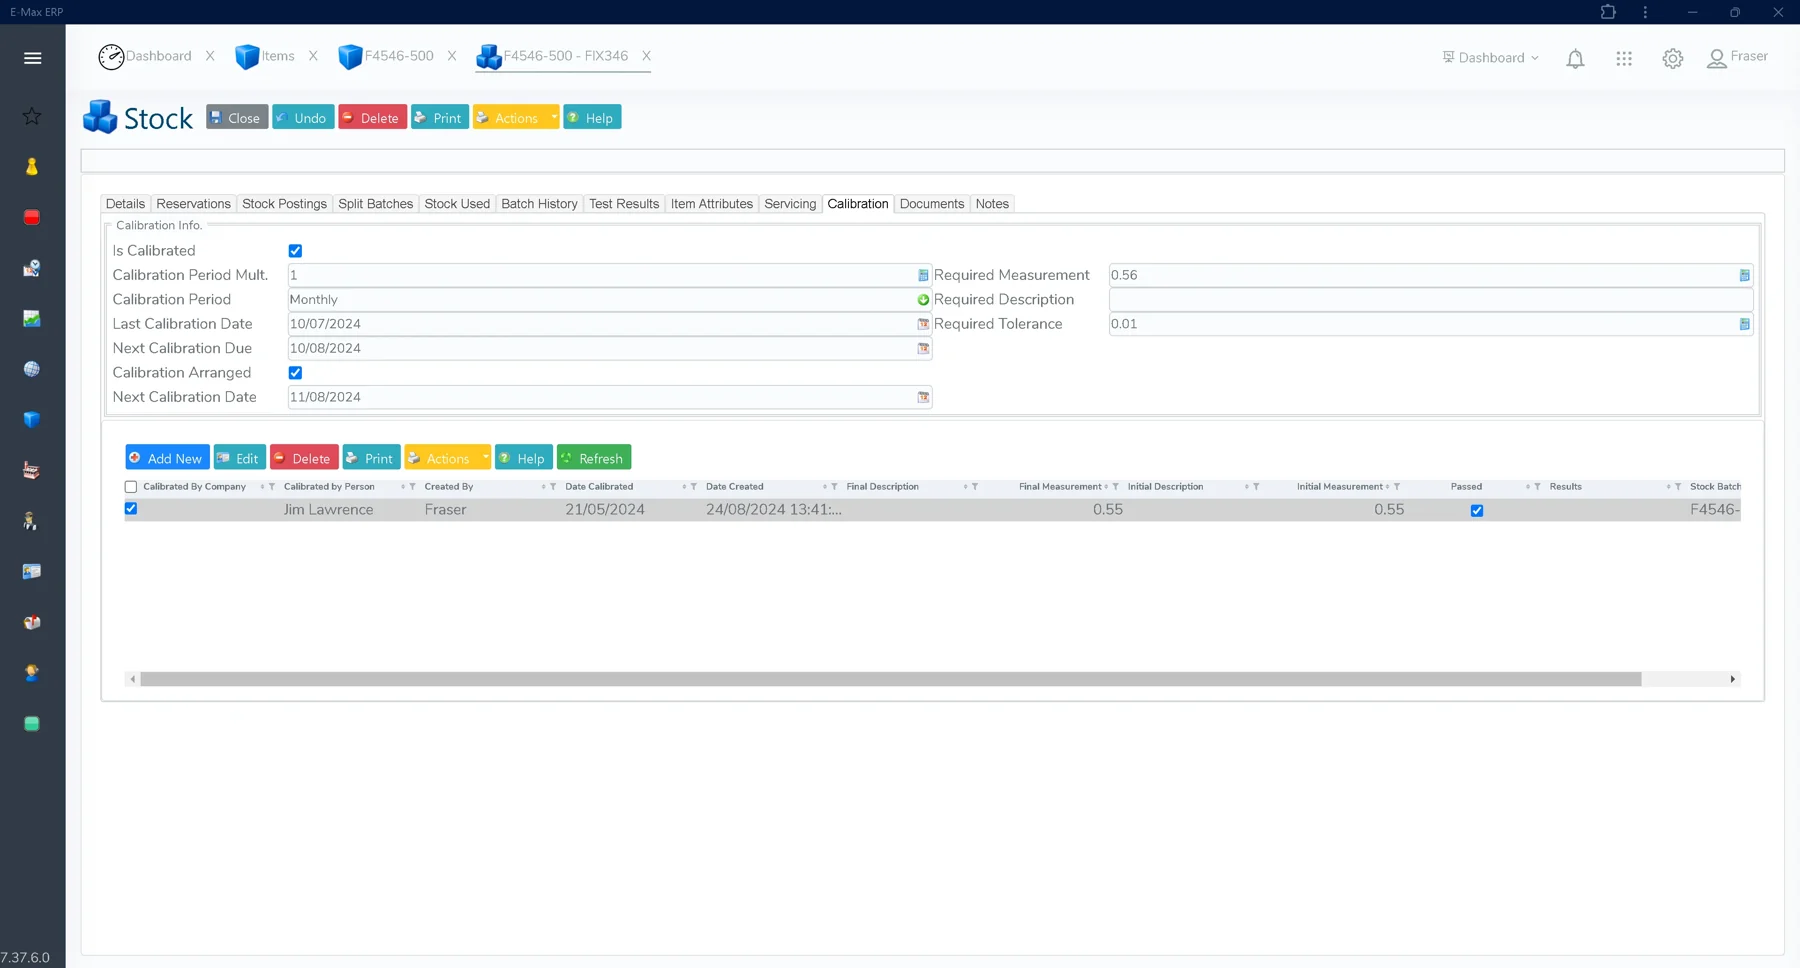
Task: Open the Fraser user profile
Action: [x=1737, y=57]
